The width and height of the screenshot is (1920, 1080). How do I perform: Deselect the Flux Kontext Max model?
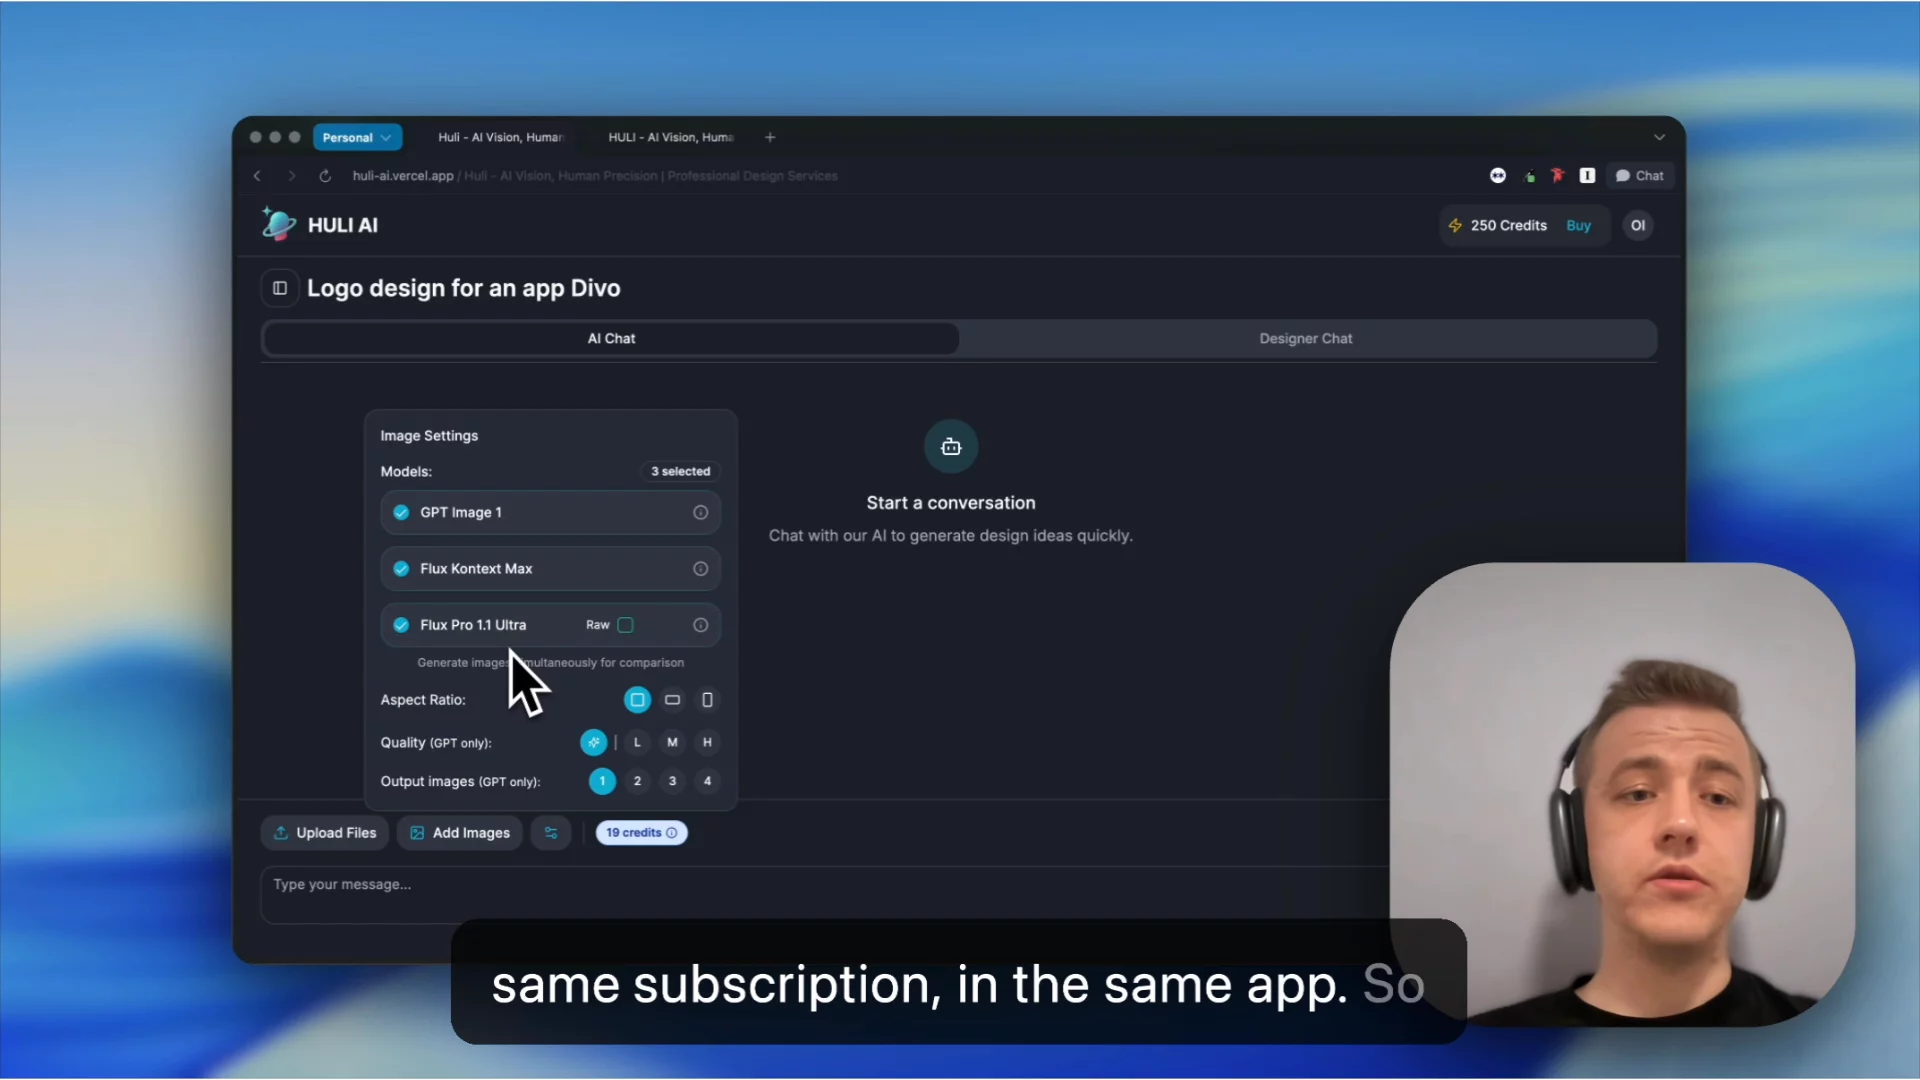(401, 569)
